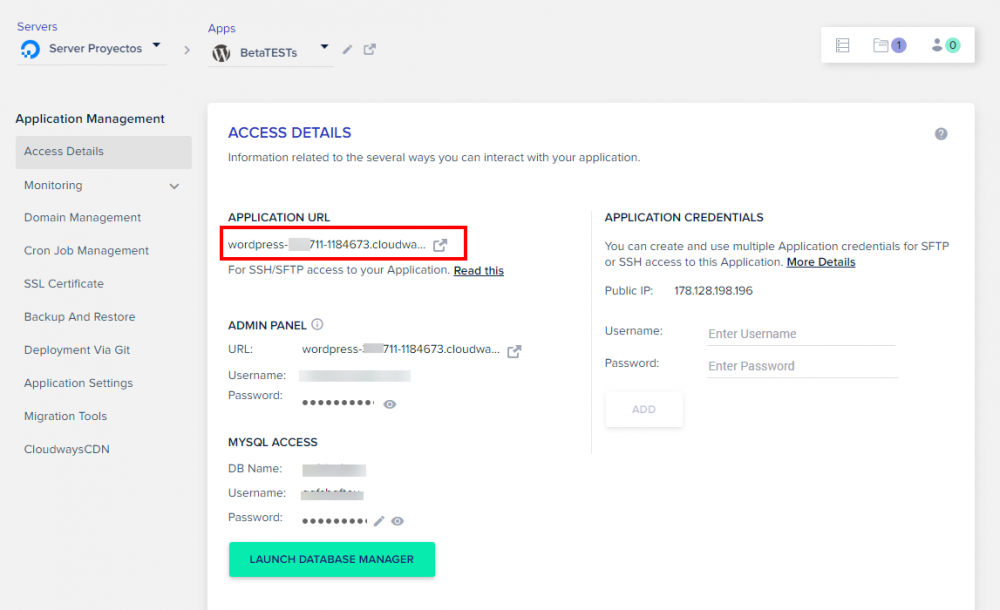Click the help question mark icon
Screen dimensions: 1000x610
[941, 134]
